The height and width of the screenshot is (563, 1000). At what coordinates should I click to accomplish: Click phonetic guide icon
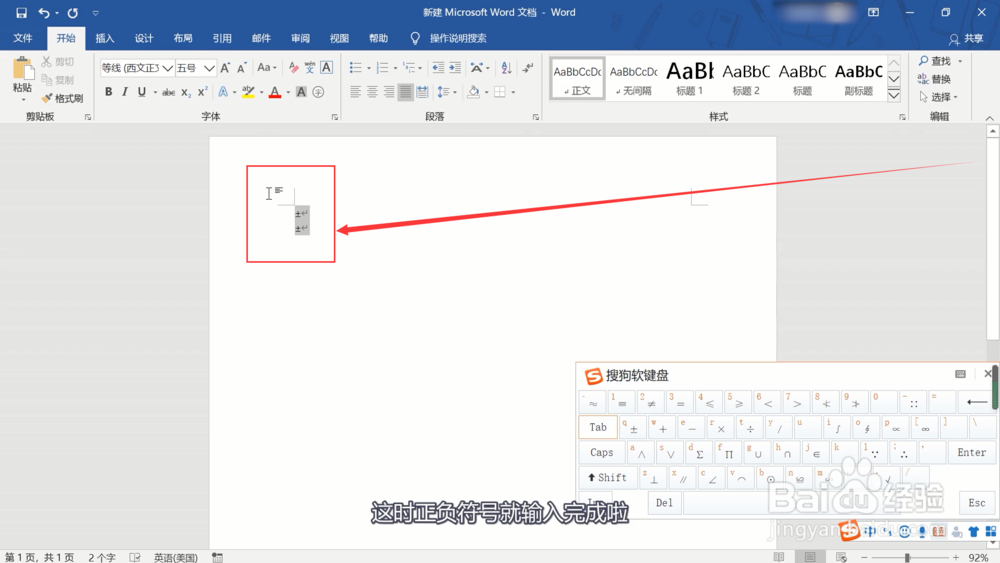coord(310,68)
